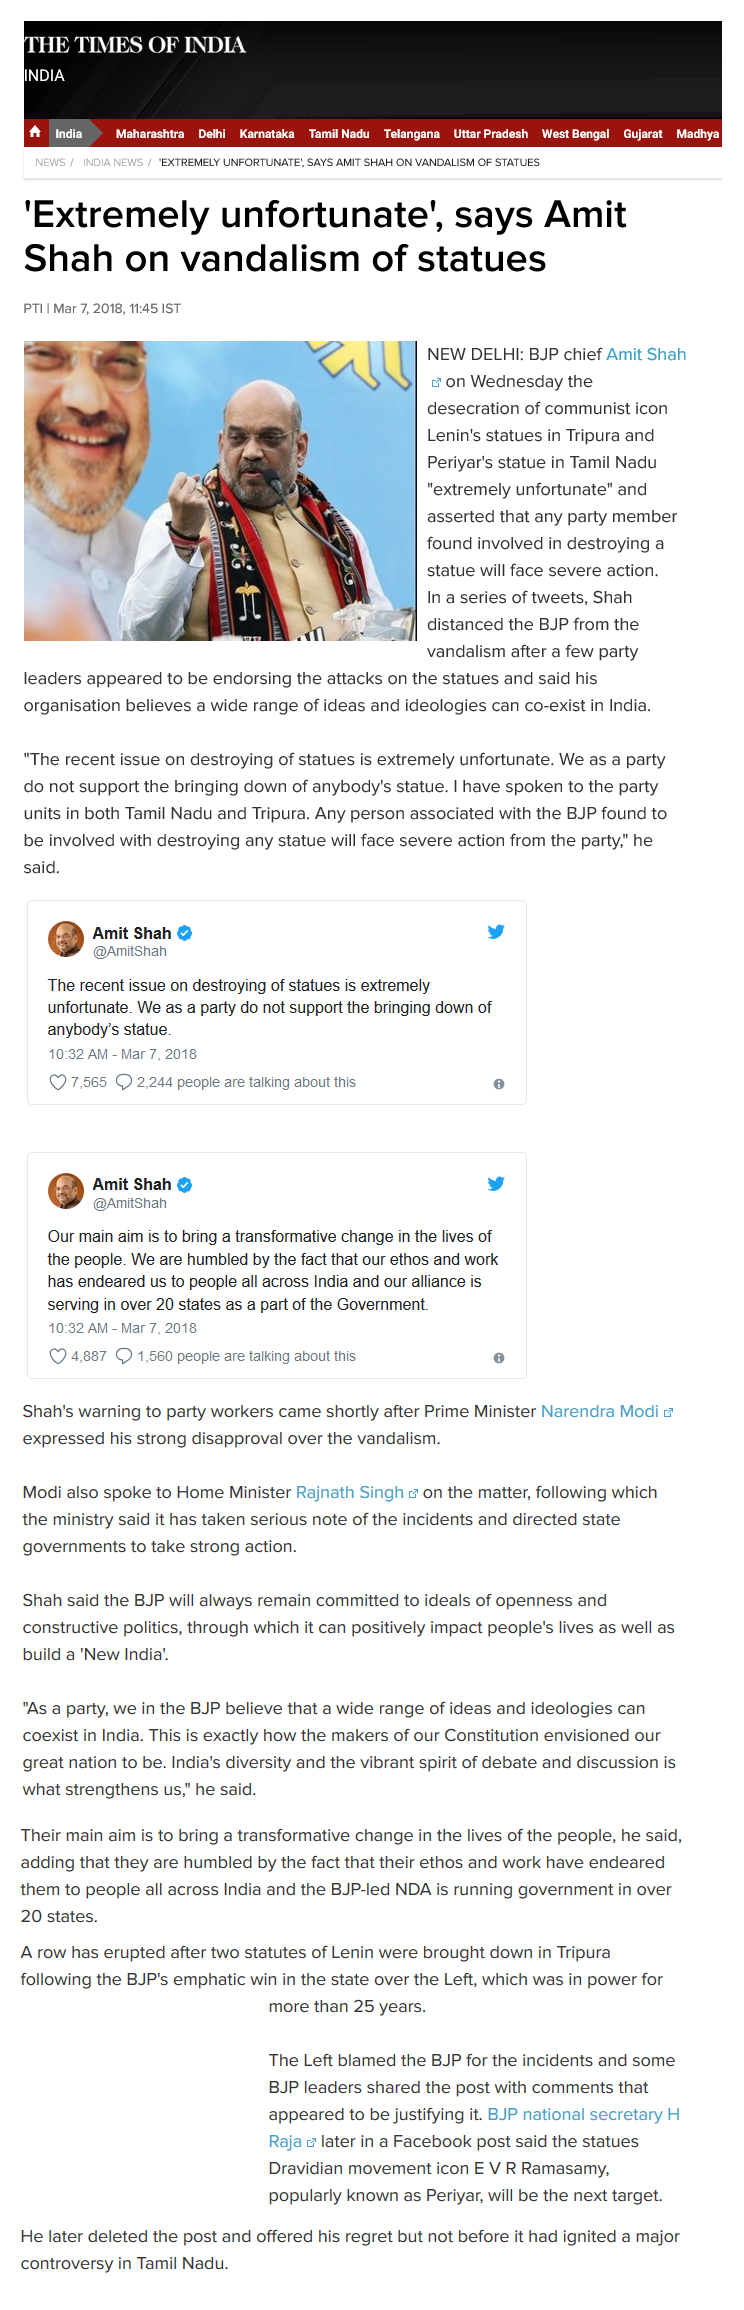Click the home icon in navigation bar
The height and width of the screenshot is (2310, 744).
click(x=35, y=132)
